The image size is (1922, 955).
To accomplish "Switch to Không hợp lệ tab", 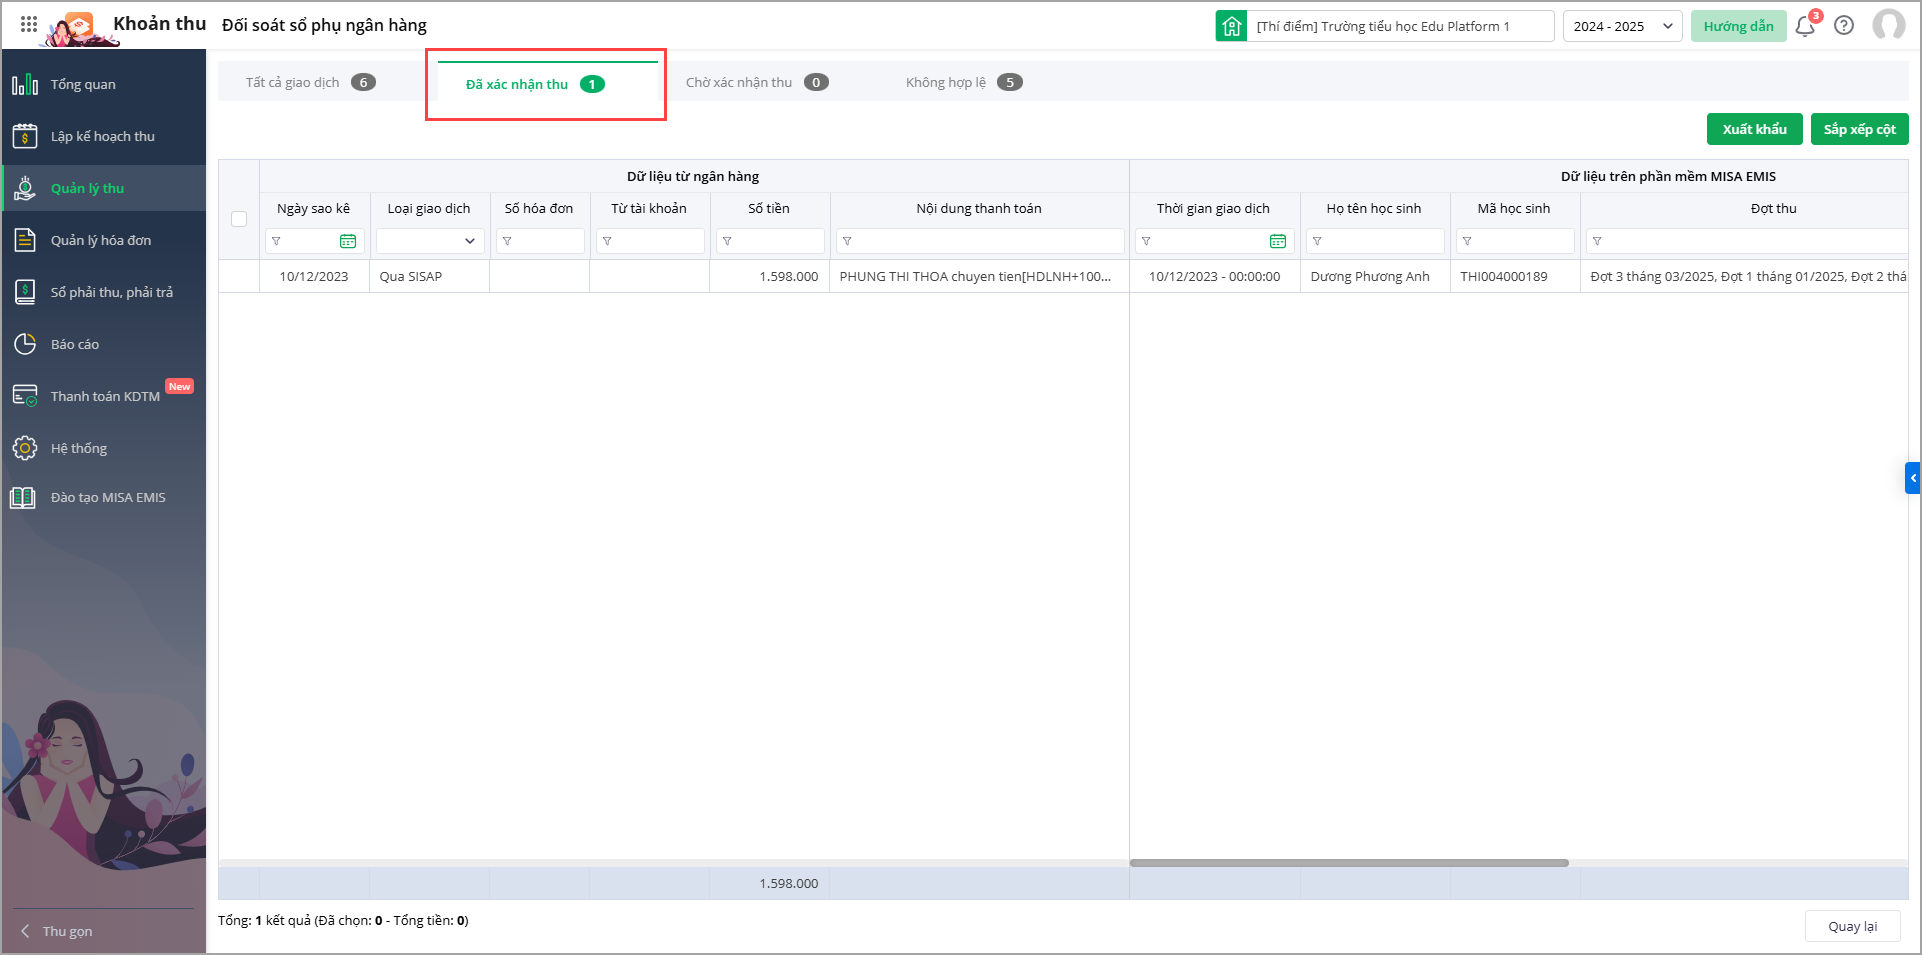I will coord(964,82).
